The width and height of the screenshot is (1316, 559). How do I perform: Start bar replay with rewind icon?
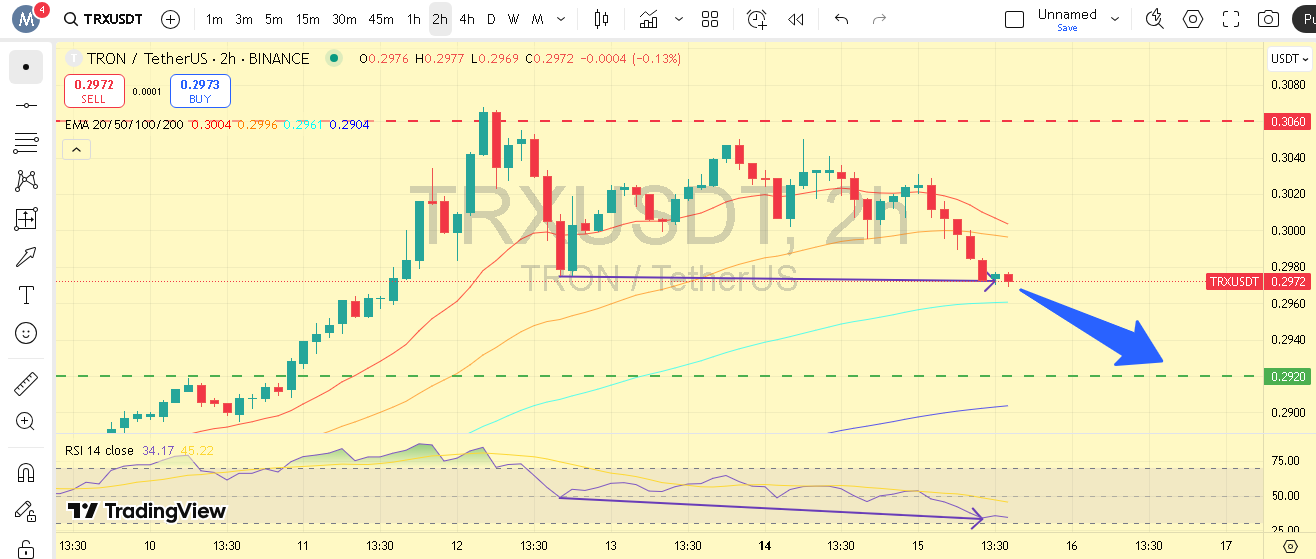(796, 19)
